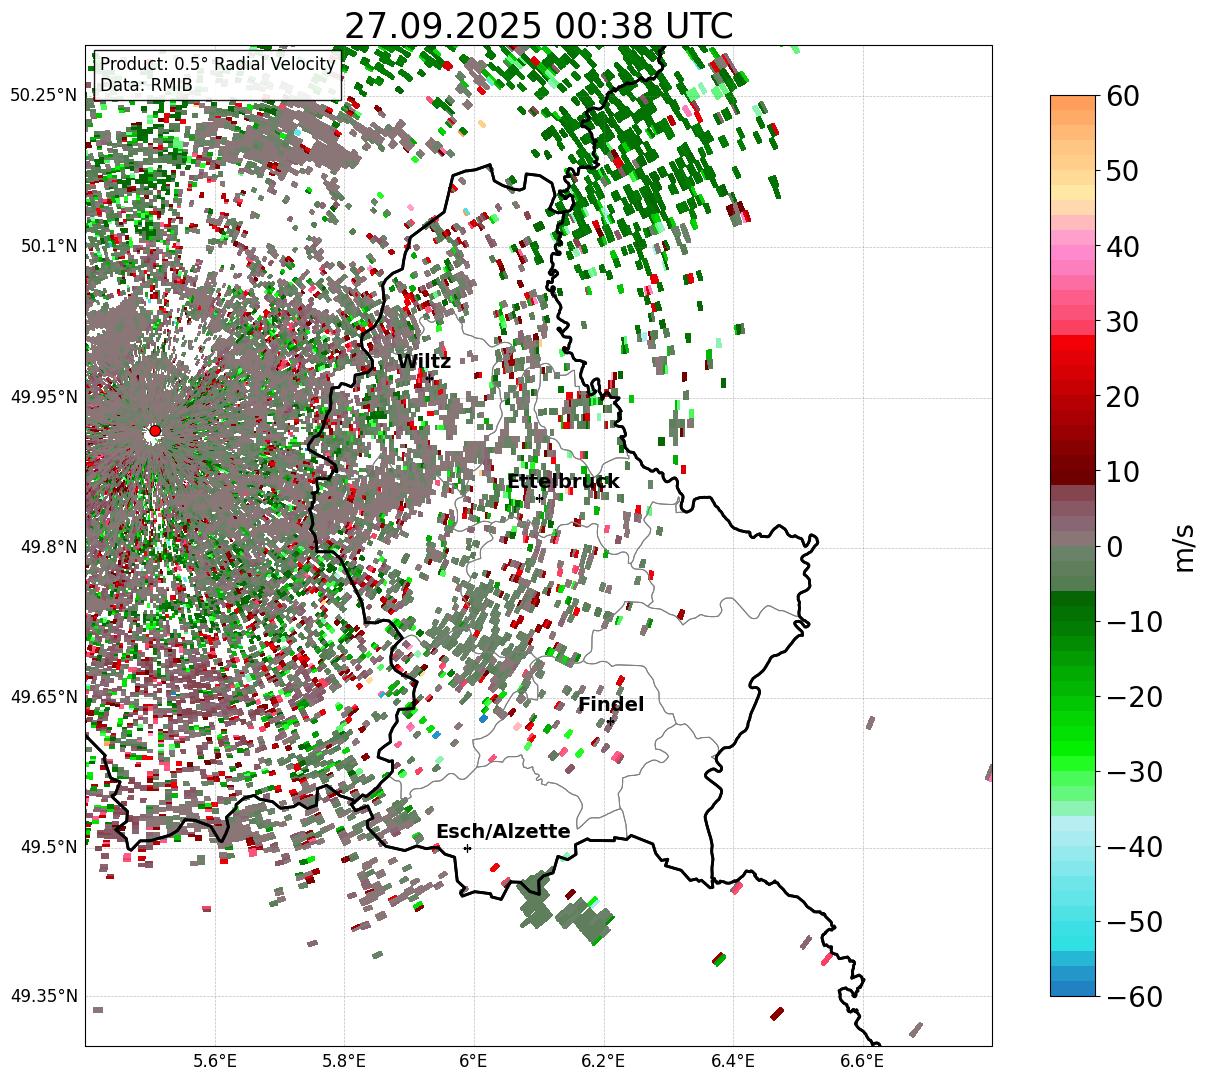The width and height of the screenshot is (1207, 1081).
Task: Pick the blue −60 m/s colorbar segment
Action: (1073, 988)
